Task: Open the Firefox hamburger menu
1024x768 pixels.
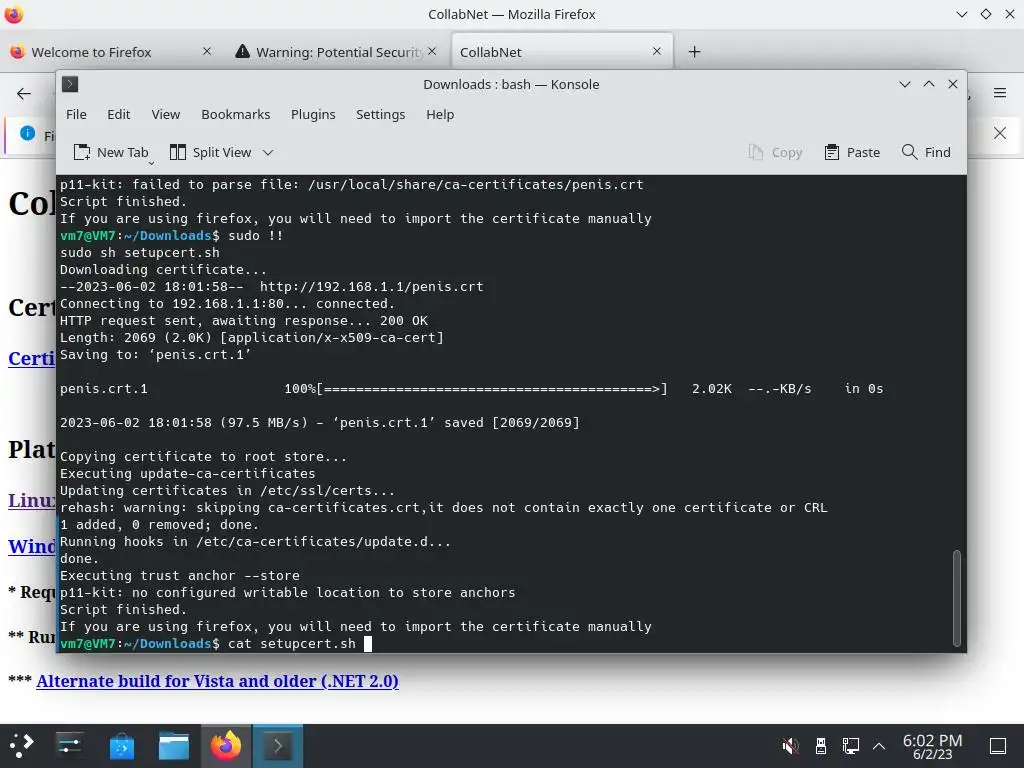Action: 1000,93
